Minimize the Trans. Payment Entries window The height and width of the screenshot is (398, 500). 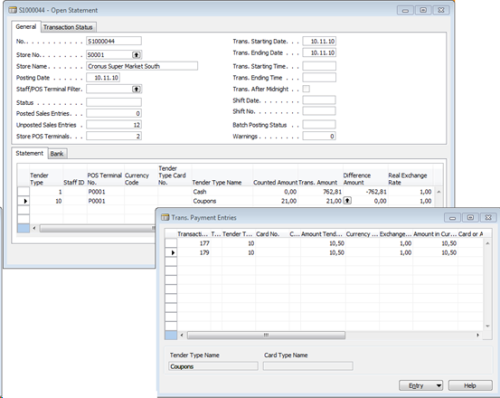(452, 218)
